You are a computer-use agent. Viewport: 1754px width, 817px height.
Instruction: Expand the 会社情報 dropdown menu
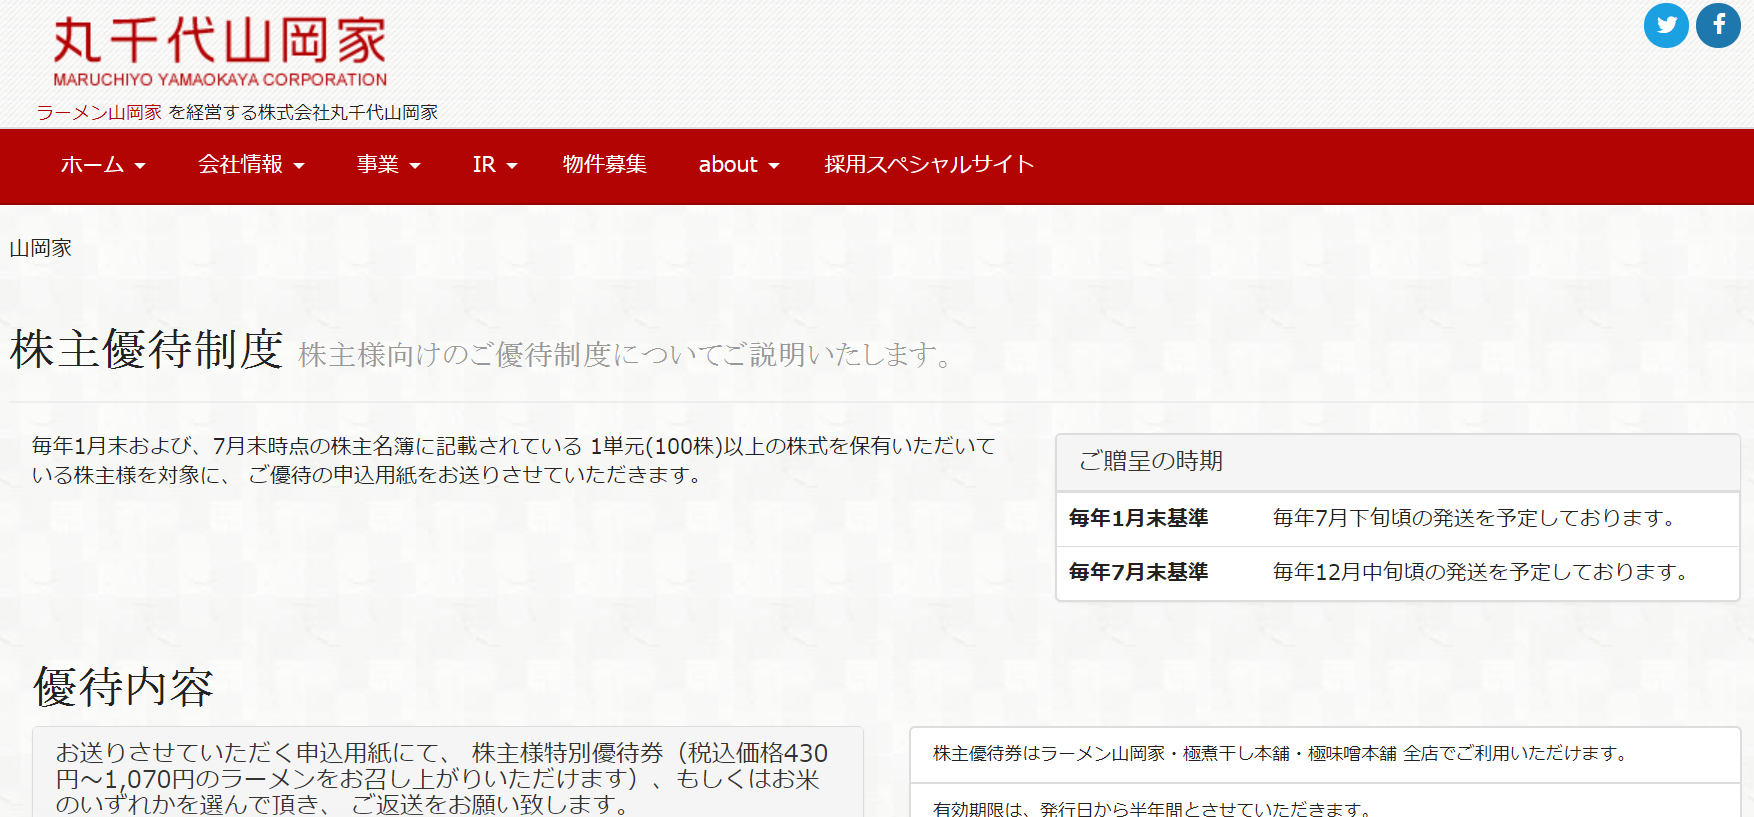(251, 165)
